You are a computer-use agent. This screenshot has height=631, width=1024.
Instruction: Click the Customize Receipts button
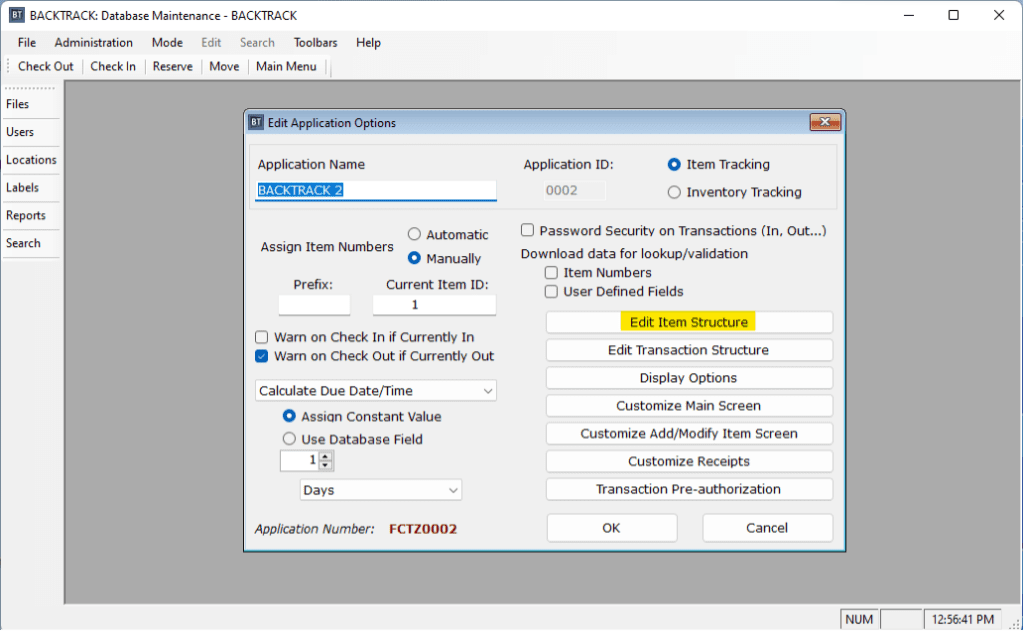688,461
